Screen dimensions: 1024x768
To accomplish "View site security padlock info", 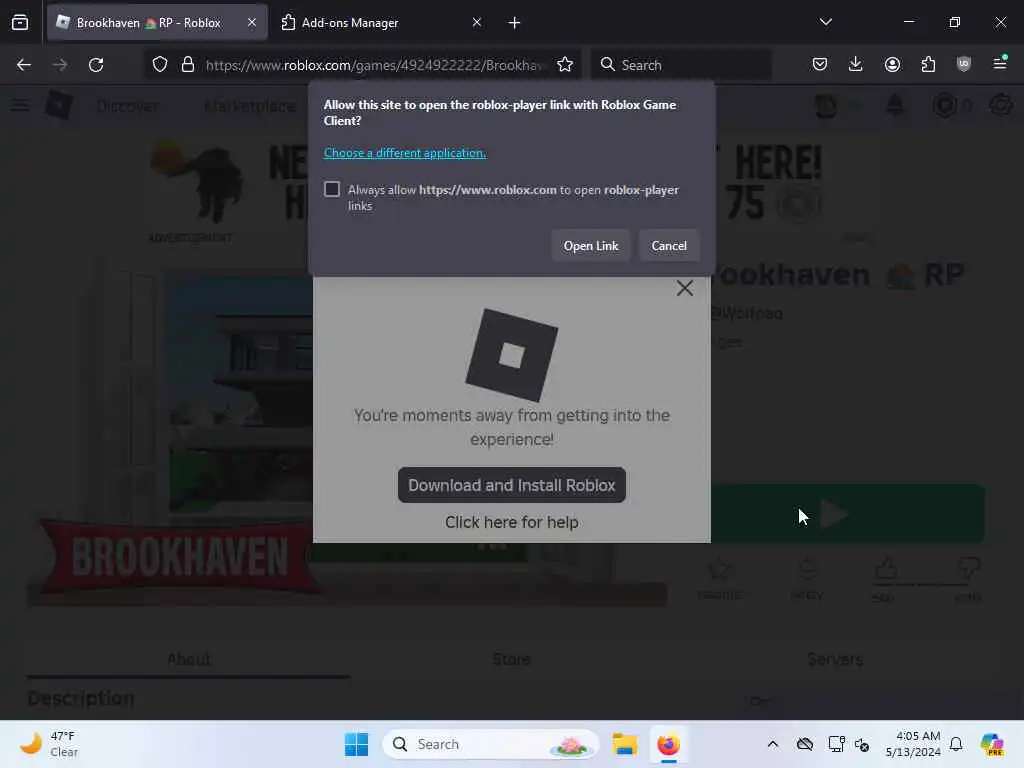I will [188, 64].
